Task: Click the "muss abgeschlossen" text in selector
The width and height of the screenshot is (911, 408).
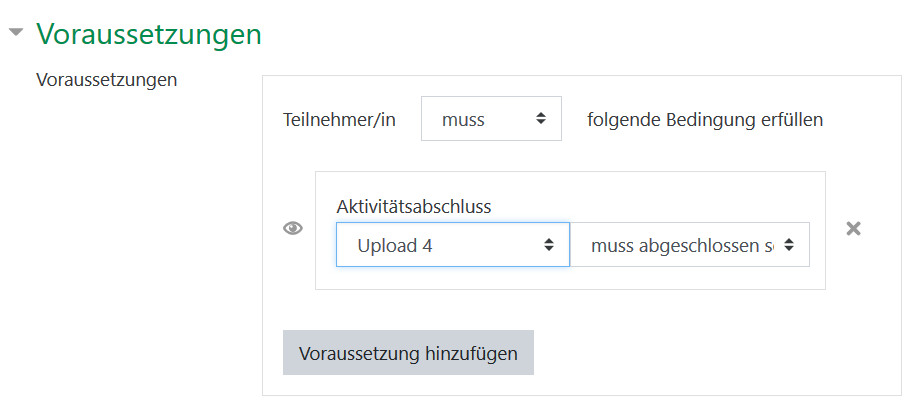Action: [x=681, y=245]
